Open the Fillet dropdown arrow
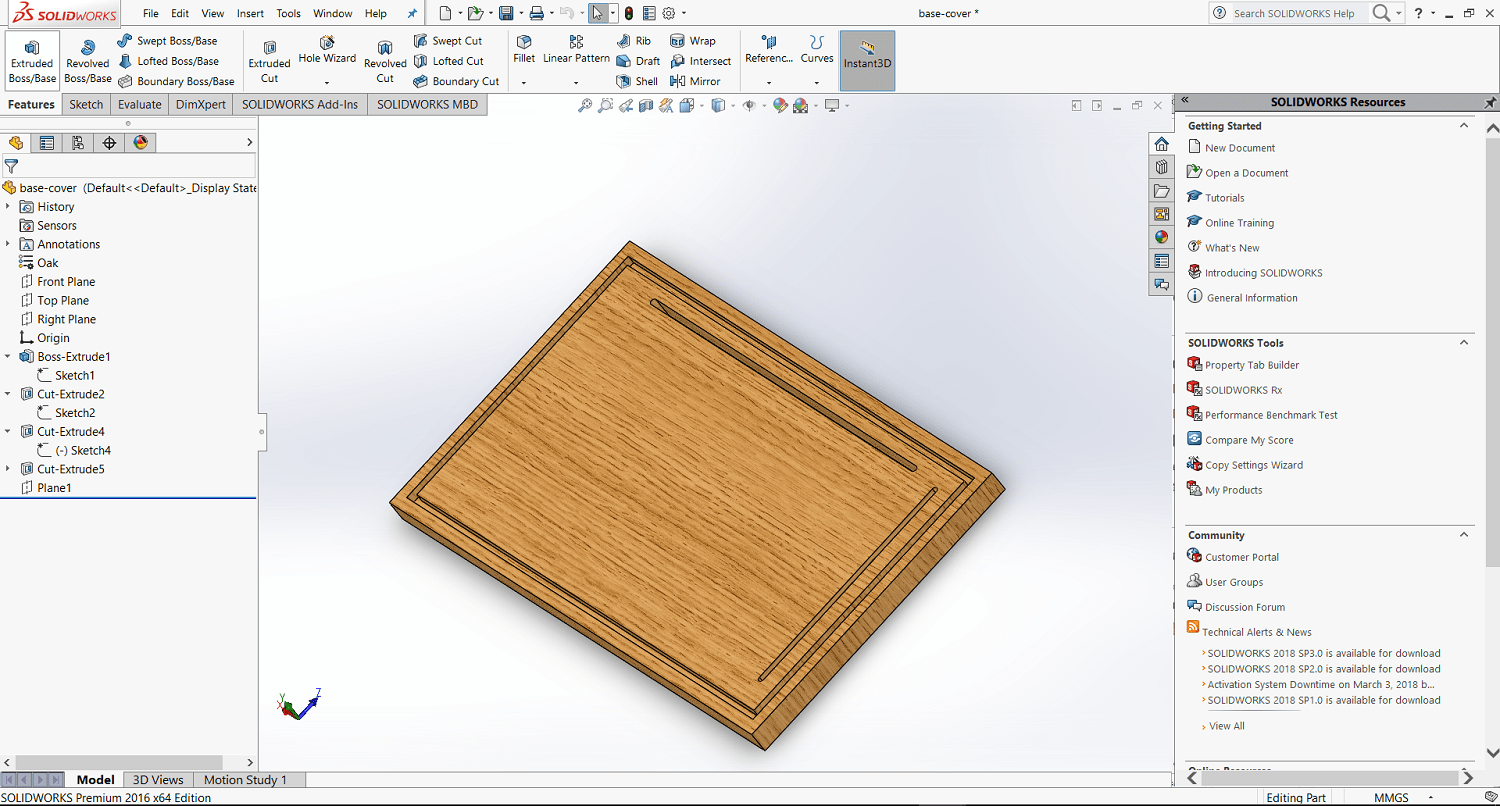This screenshot has height=806, width=1500. coord(524,83)
